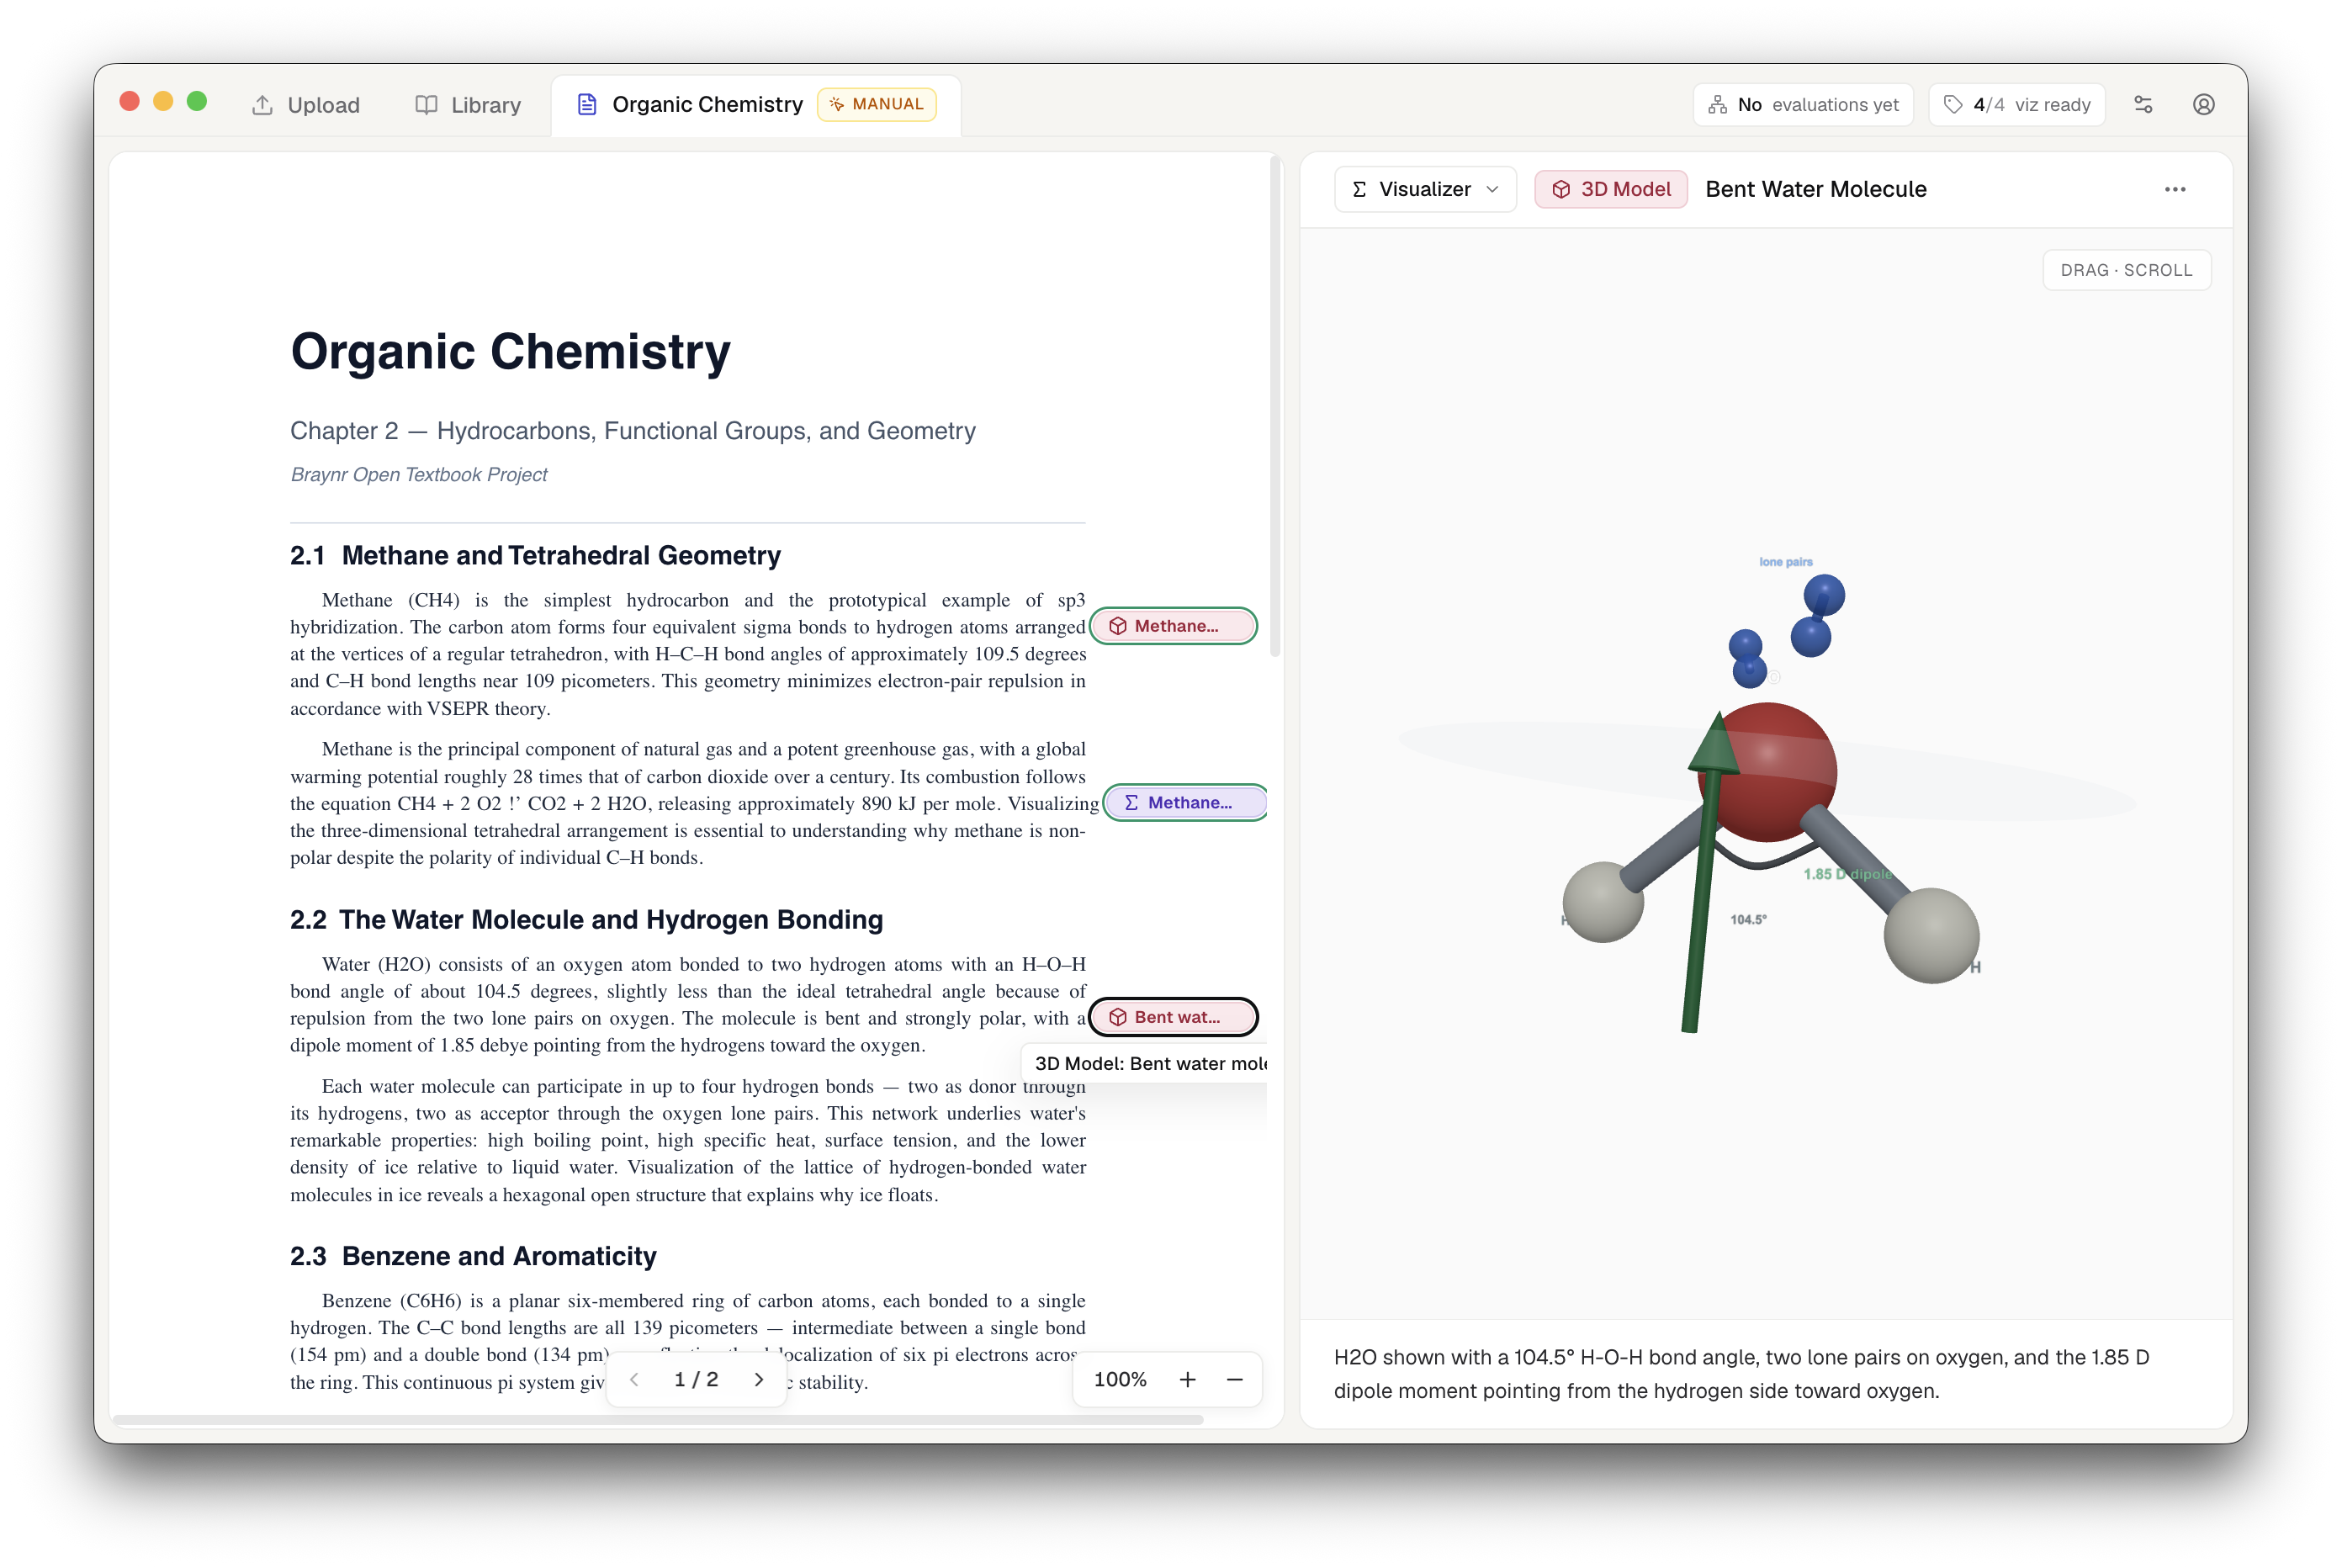Click the 3D Model badge

point(1611,189)
